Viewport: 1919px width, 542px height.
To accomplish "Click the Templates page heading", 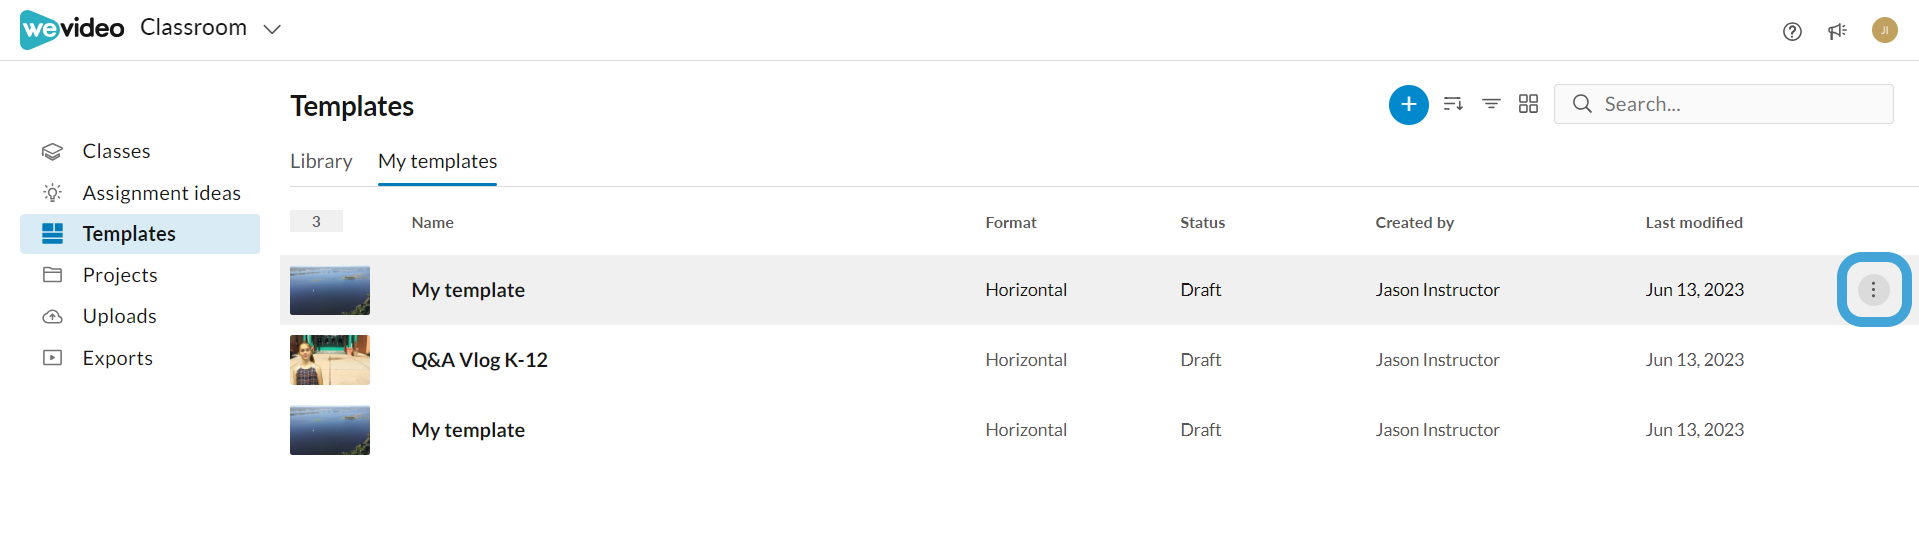I will [352, 106].
